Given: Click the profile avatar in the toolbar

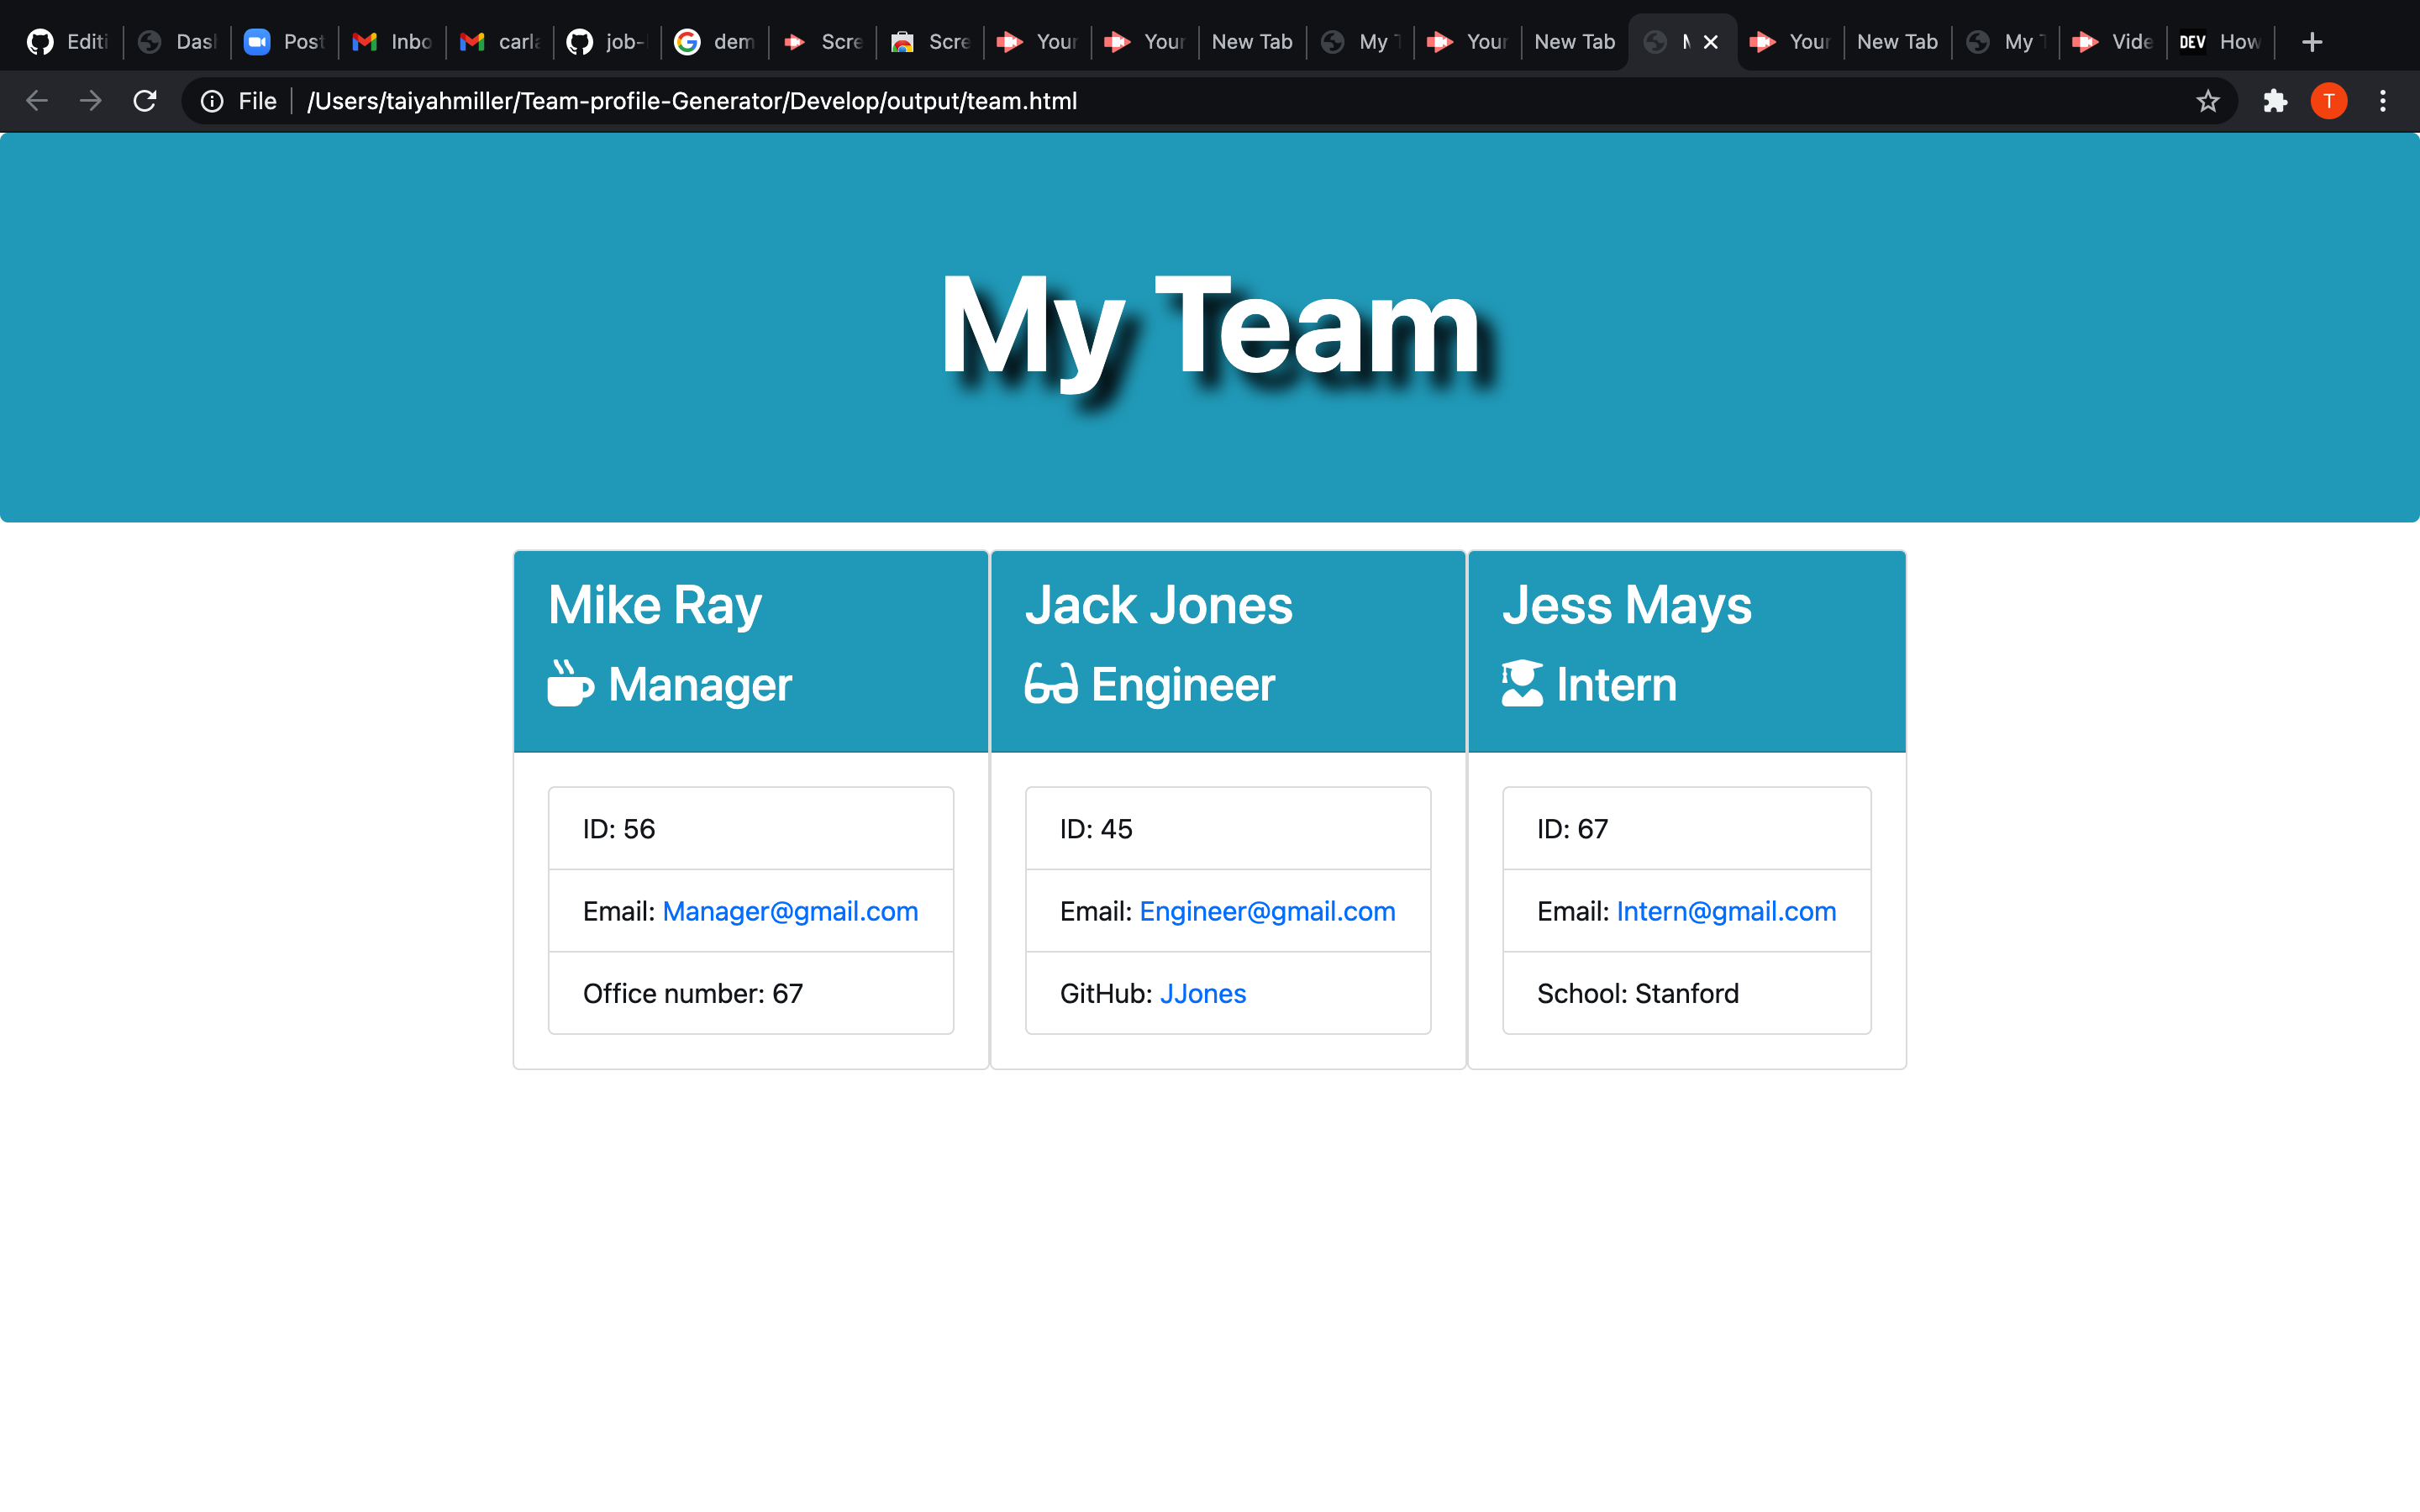Looking at the screenshot, I should click(x=2328, y=100).
